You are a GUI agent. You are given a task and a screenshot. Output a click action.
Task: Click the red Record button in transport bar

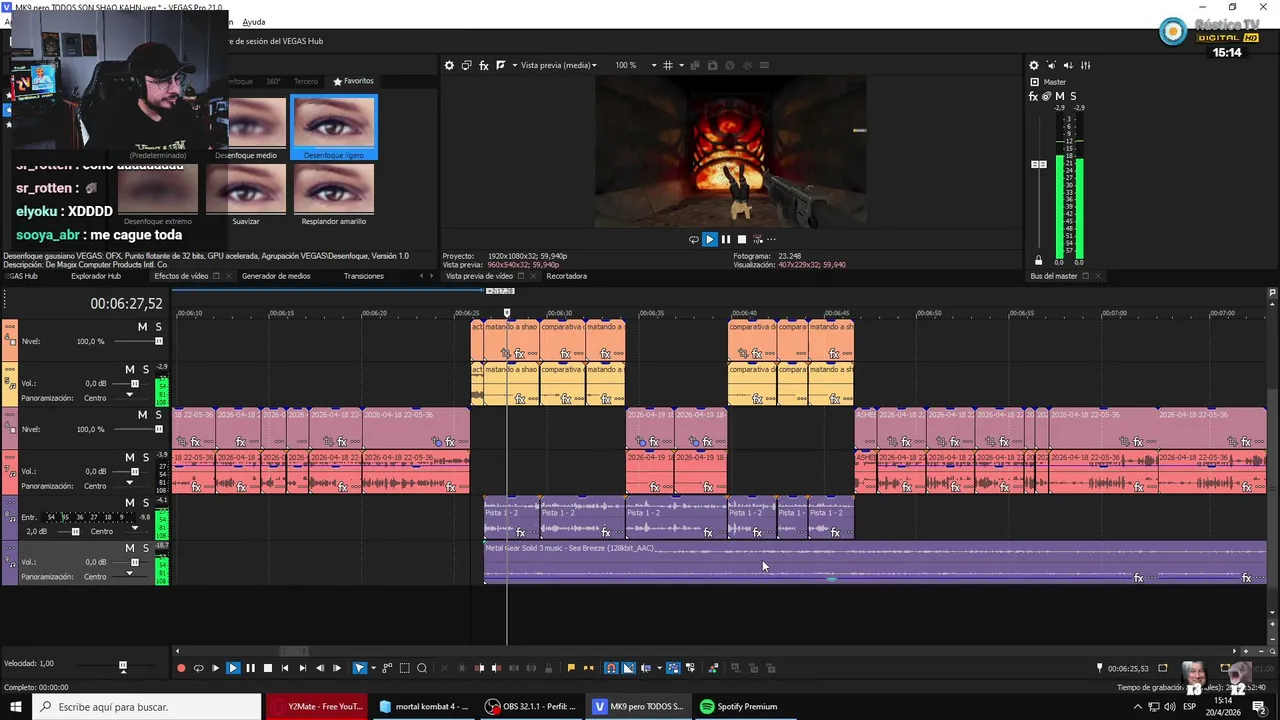coord(181,668)
